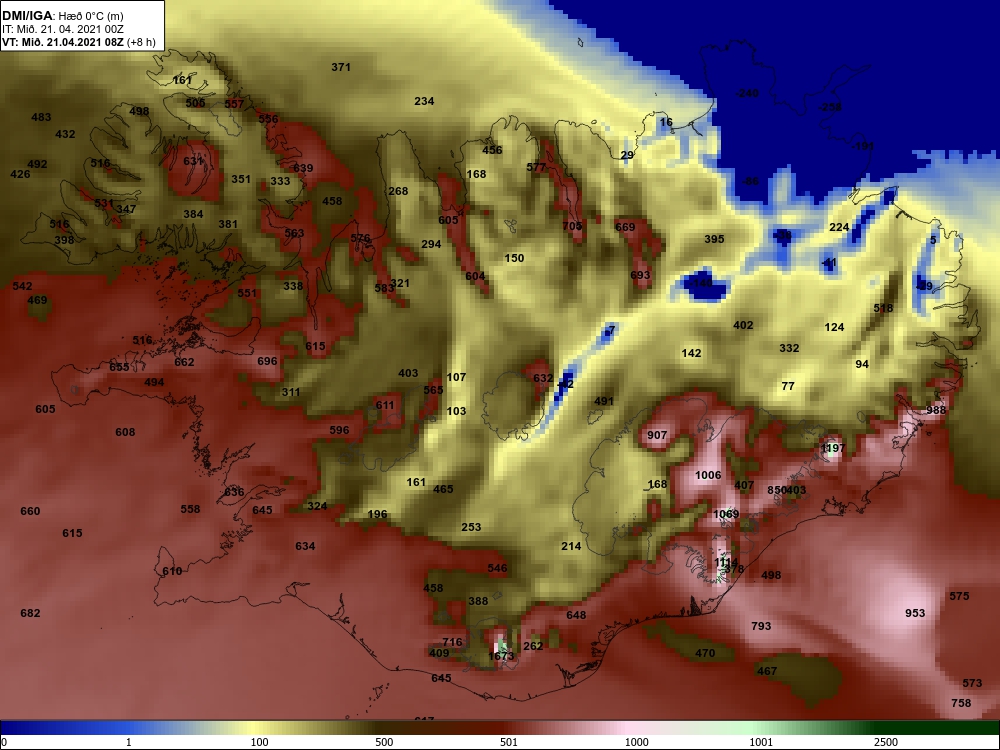Click the '2500' label on the color scale
Image resolution: width=1000 pixels, height=750 pixels.
[886, 742]
